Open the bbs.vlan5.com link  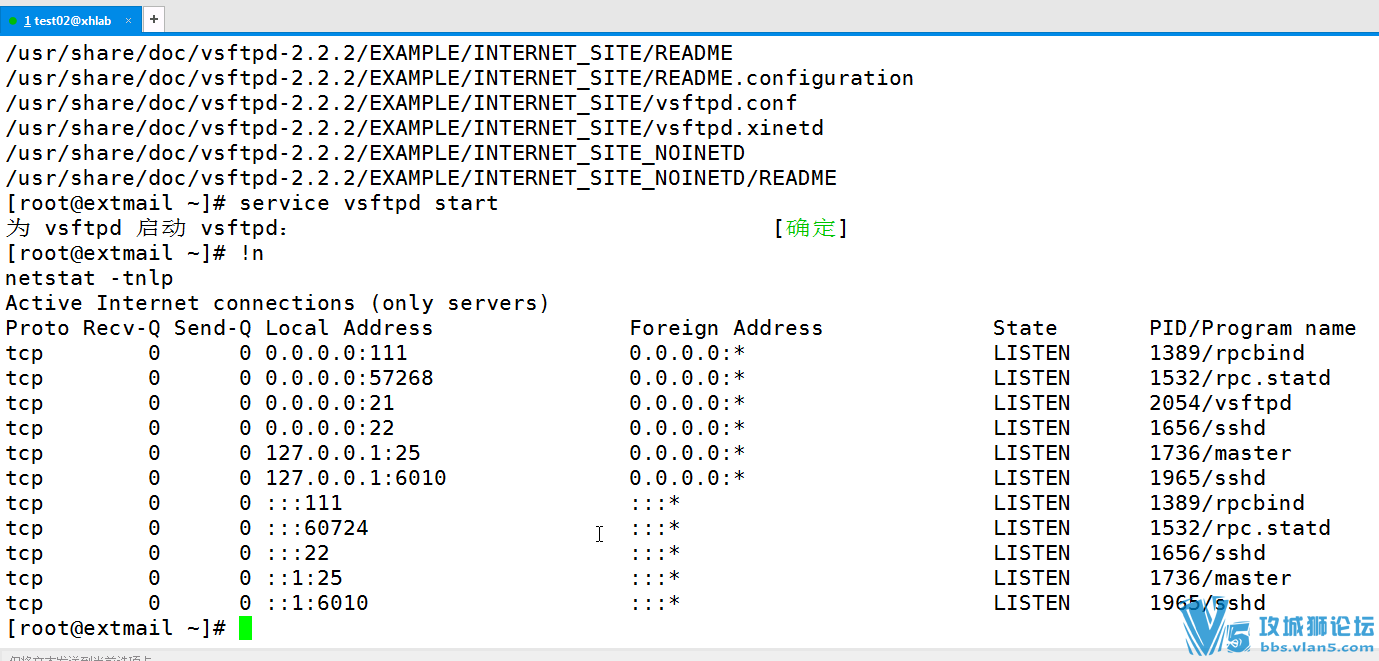pos(1314,648)
